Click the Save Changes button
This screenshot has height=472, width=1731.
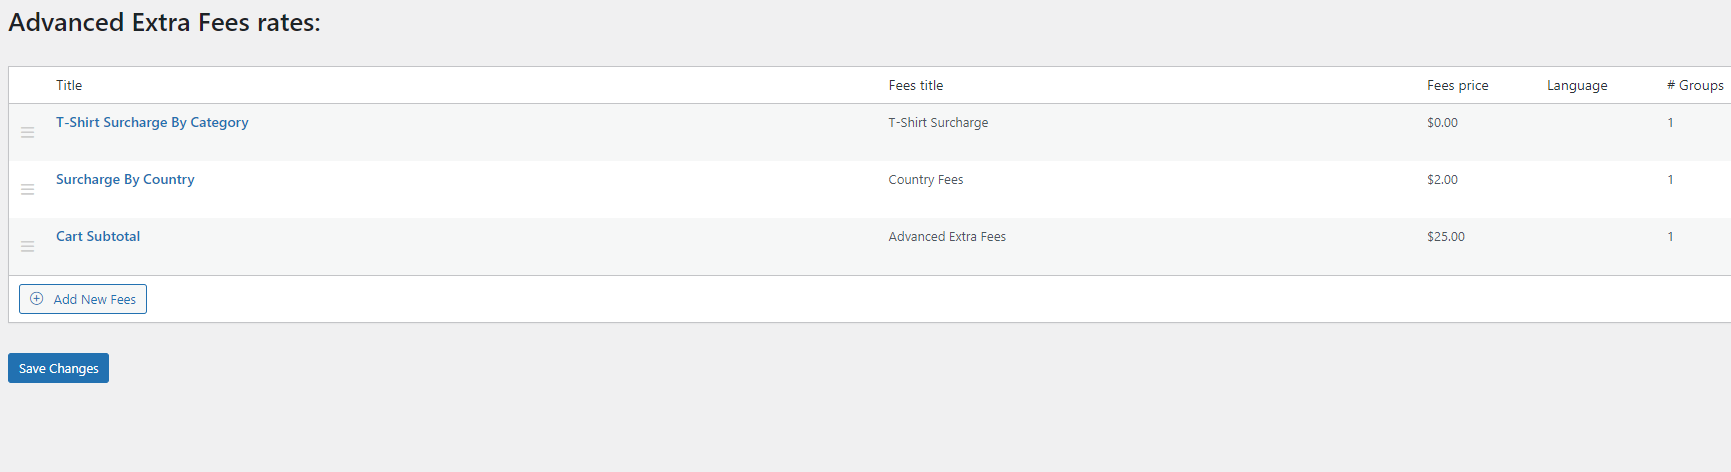58,368
